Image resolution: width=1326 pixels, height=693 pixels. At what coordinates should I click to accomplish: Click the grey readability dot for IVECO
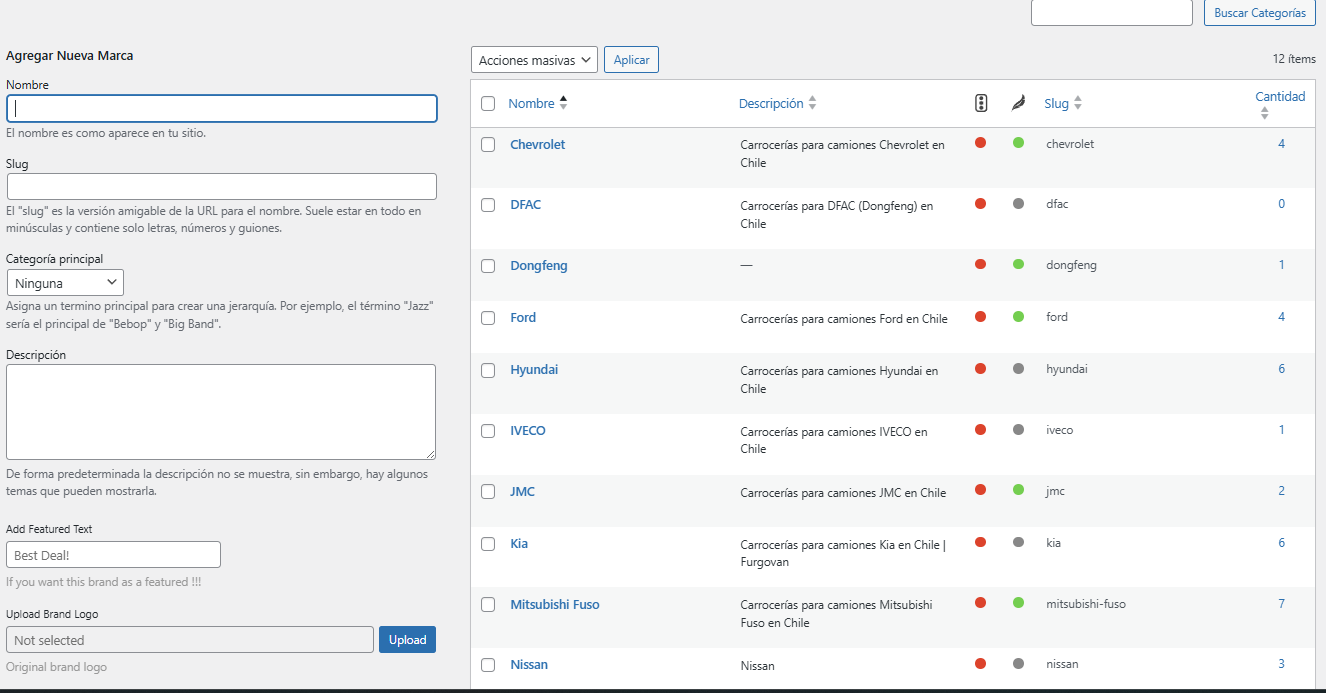[x=1018, y=429]
